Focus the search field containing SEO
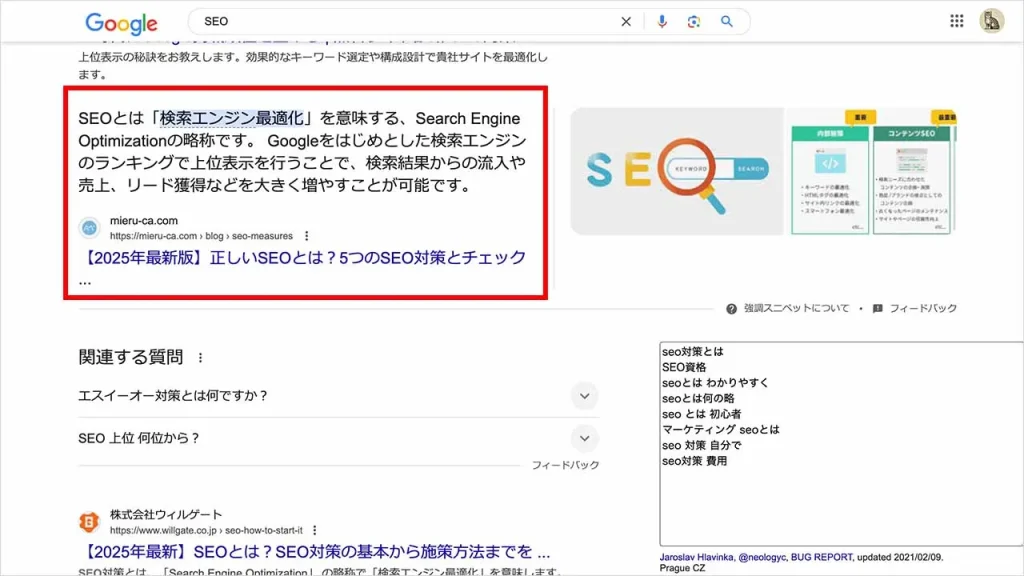The image size is (1024, 576). (400, 21)
